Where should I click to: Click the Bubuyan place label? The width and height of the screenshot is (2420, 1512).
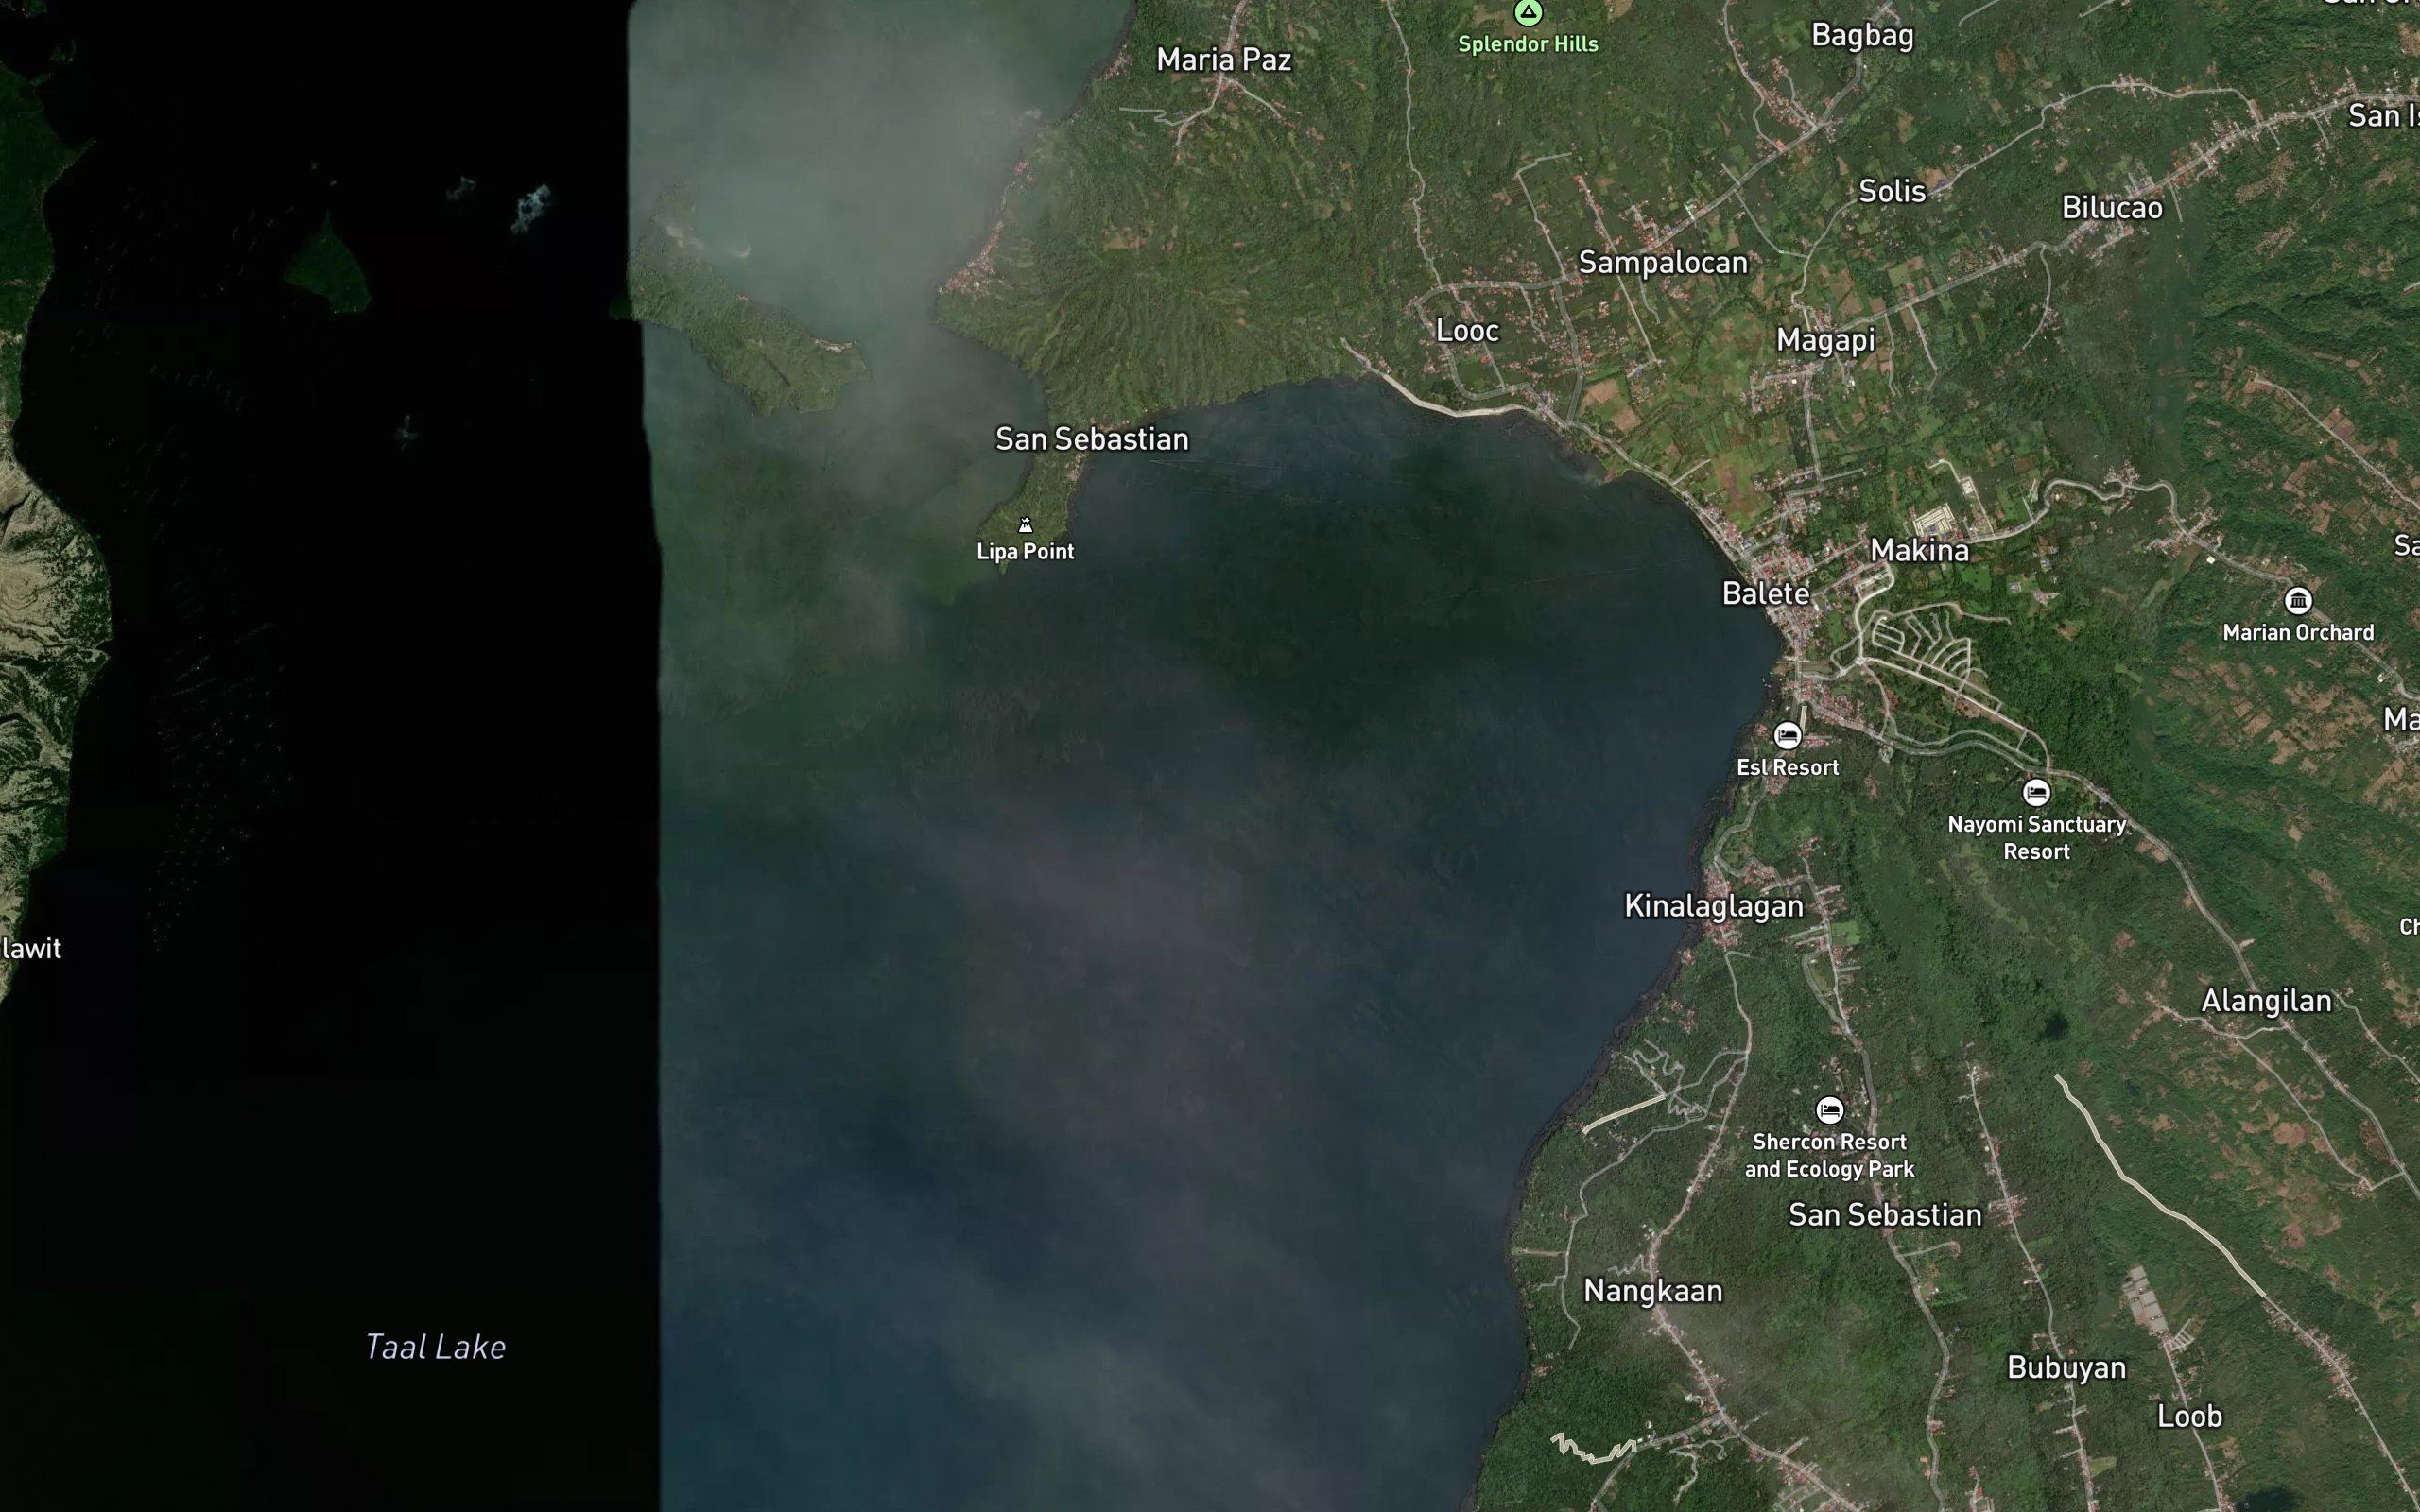2066,1368
